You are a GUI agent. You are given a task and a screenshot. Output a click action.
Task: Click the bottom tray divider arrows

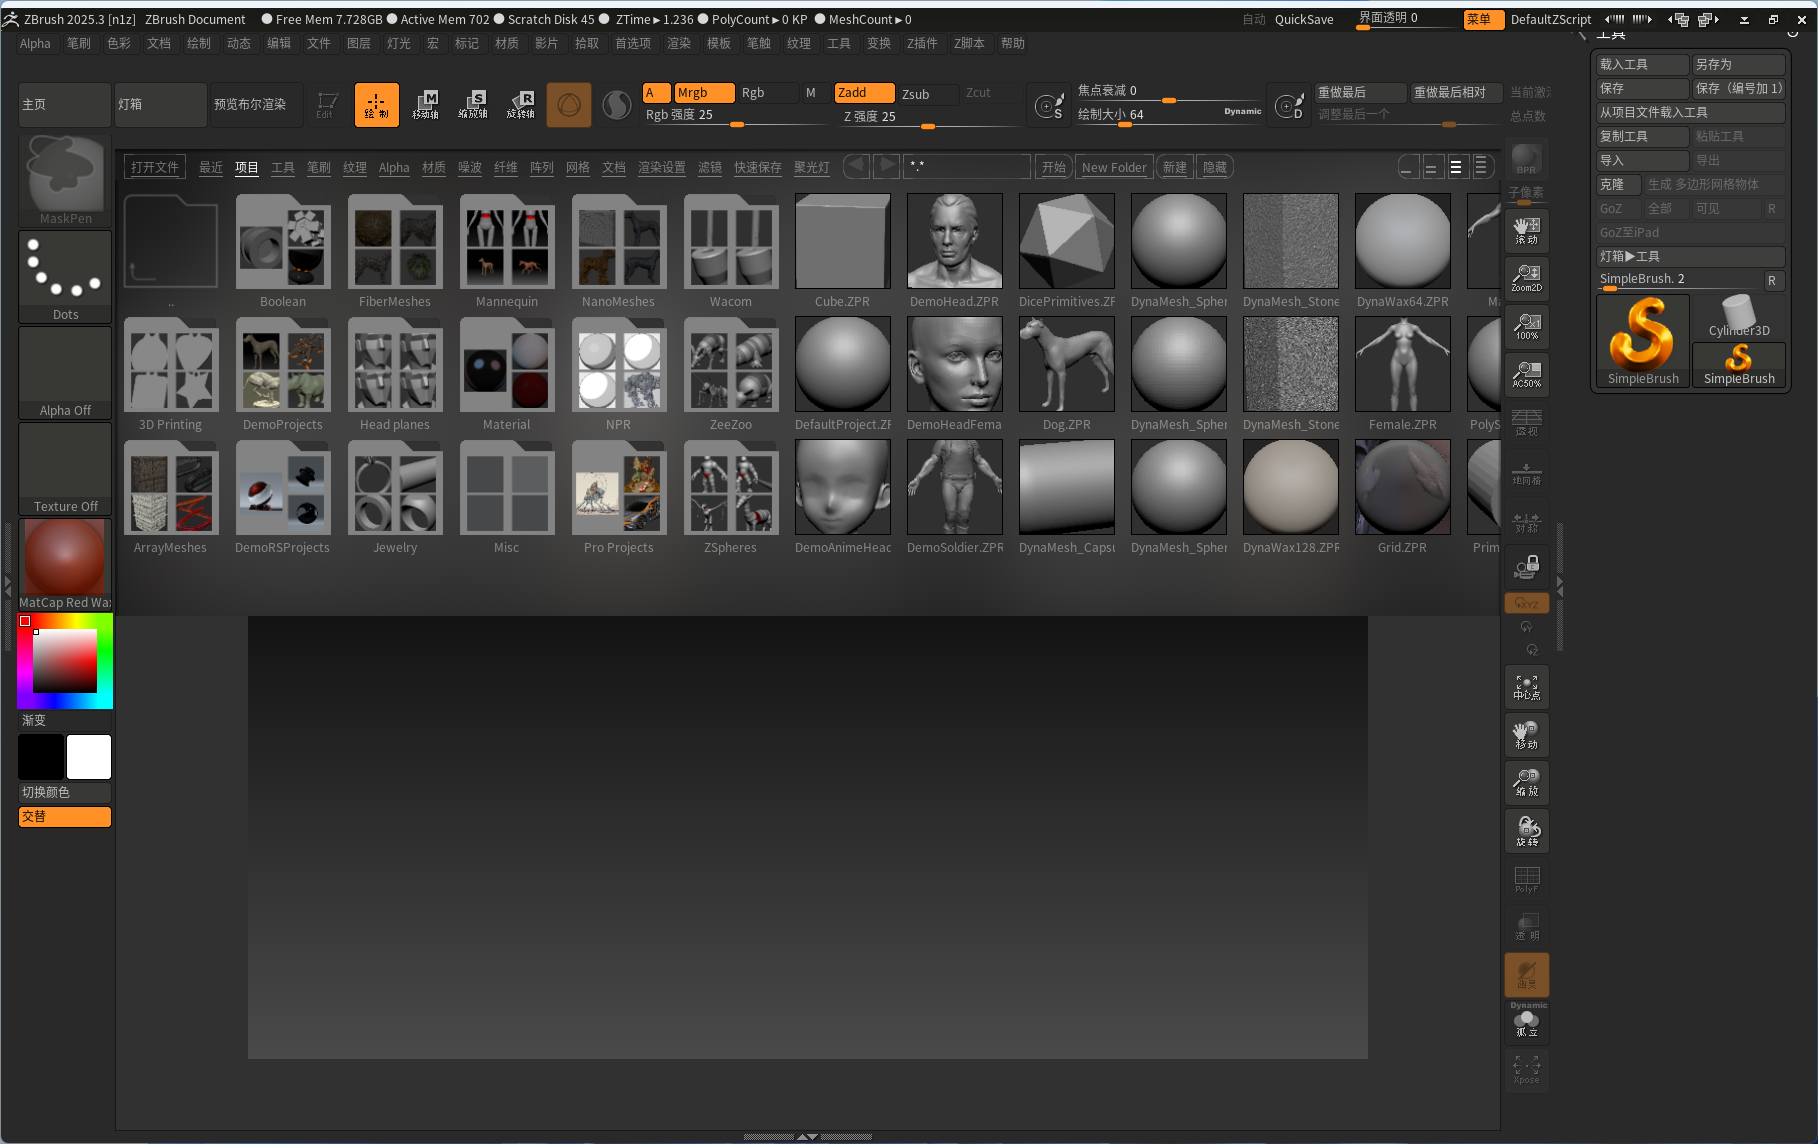click(807, 1137)
